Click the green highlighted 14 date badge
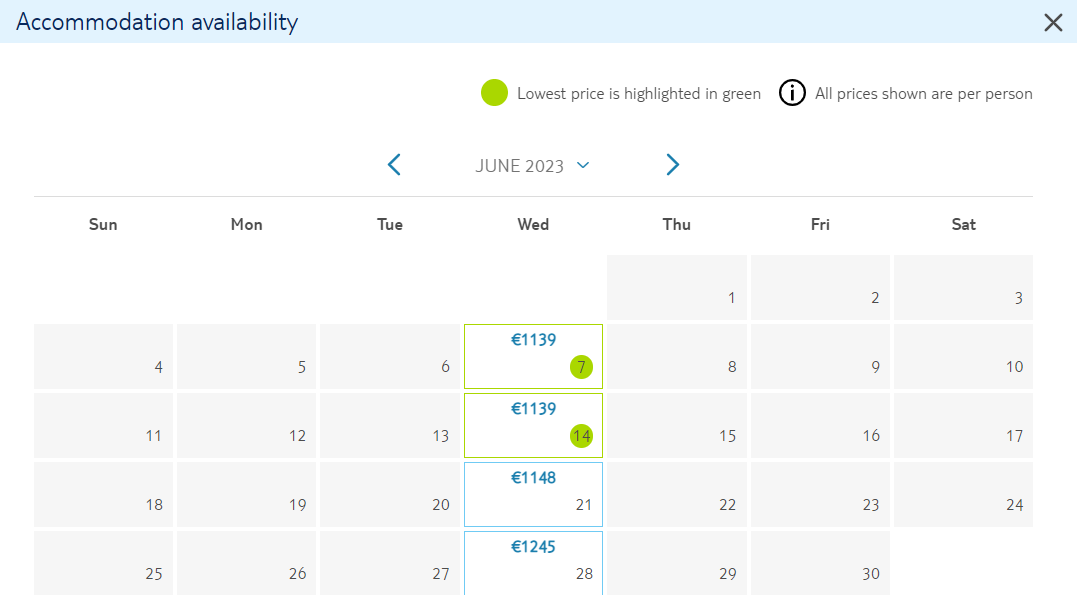This screenshot has width=1077, height=604. point(581,436)
